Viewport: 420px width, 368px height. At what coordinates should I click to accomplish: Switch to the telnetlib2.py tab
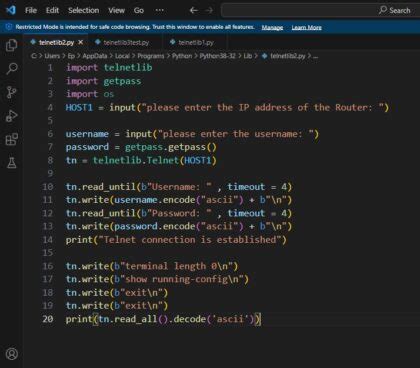[56, 42]
